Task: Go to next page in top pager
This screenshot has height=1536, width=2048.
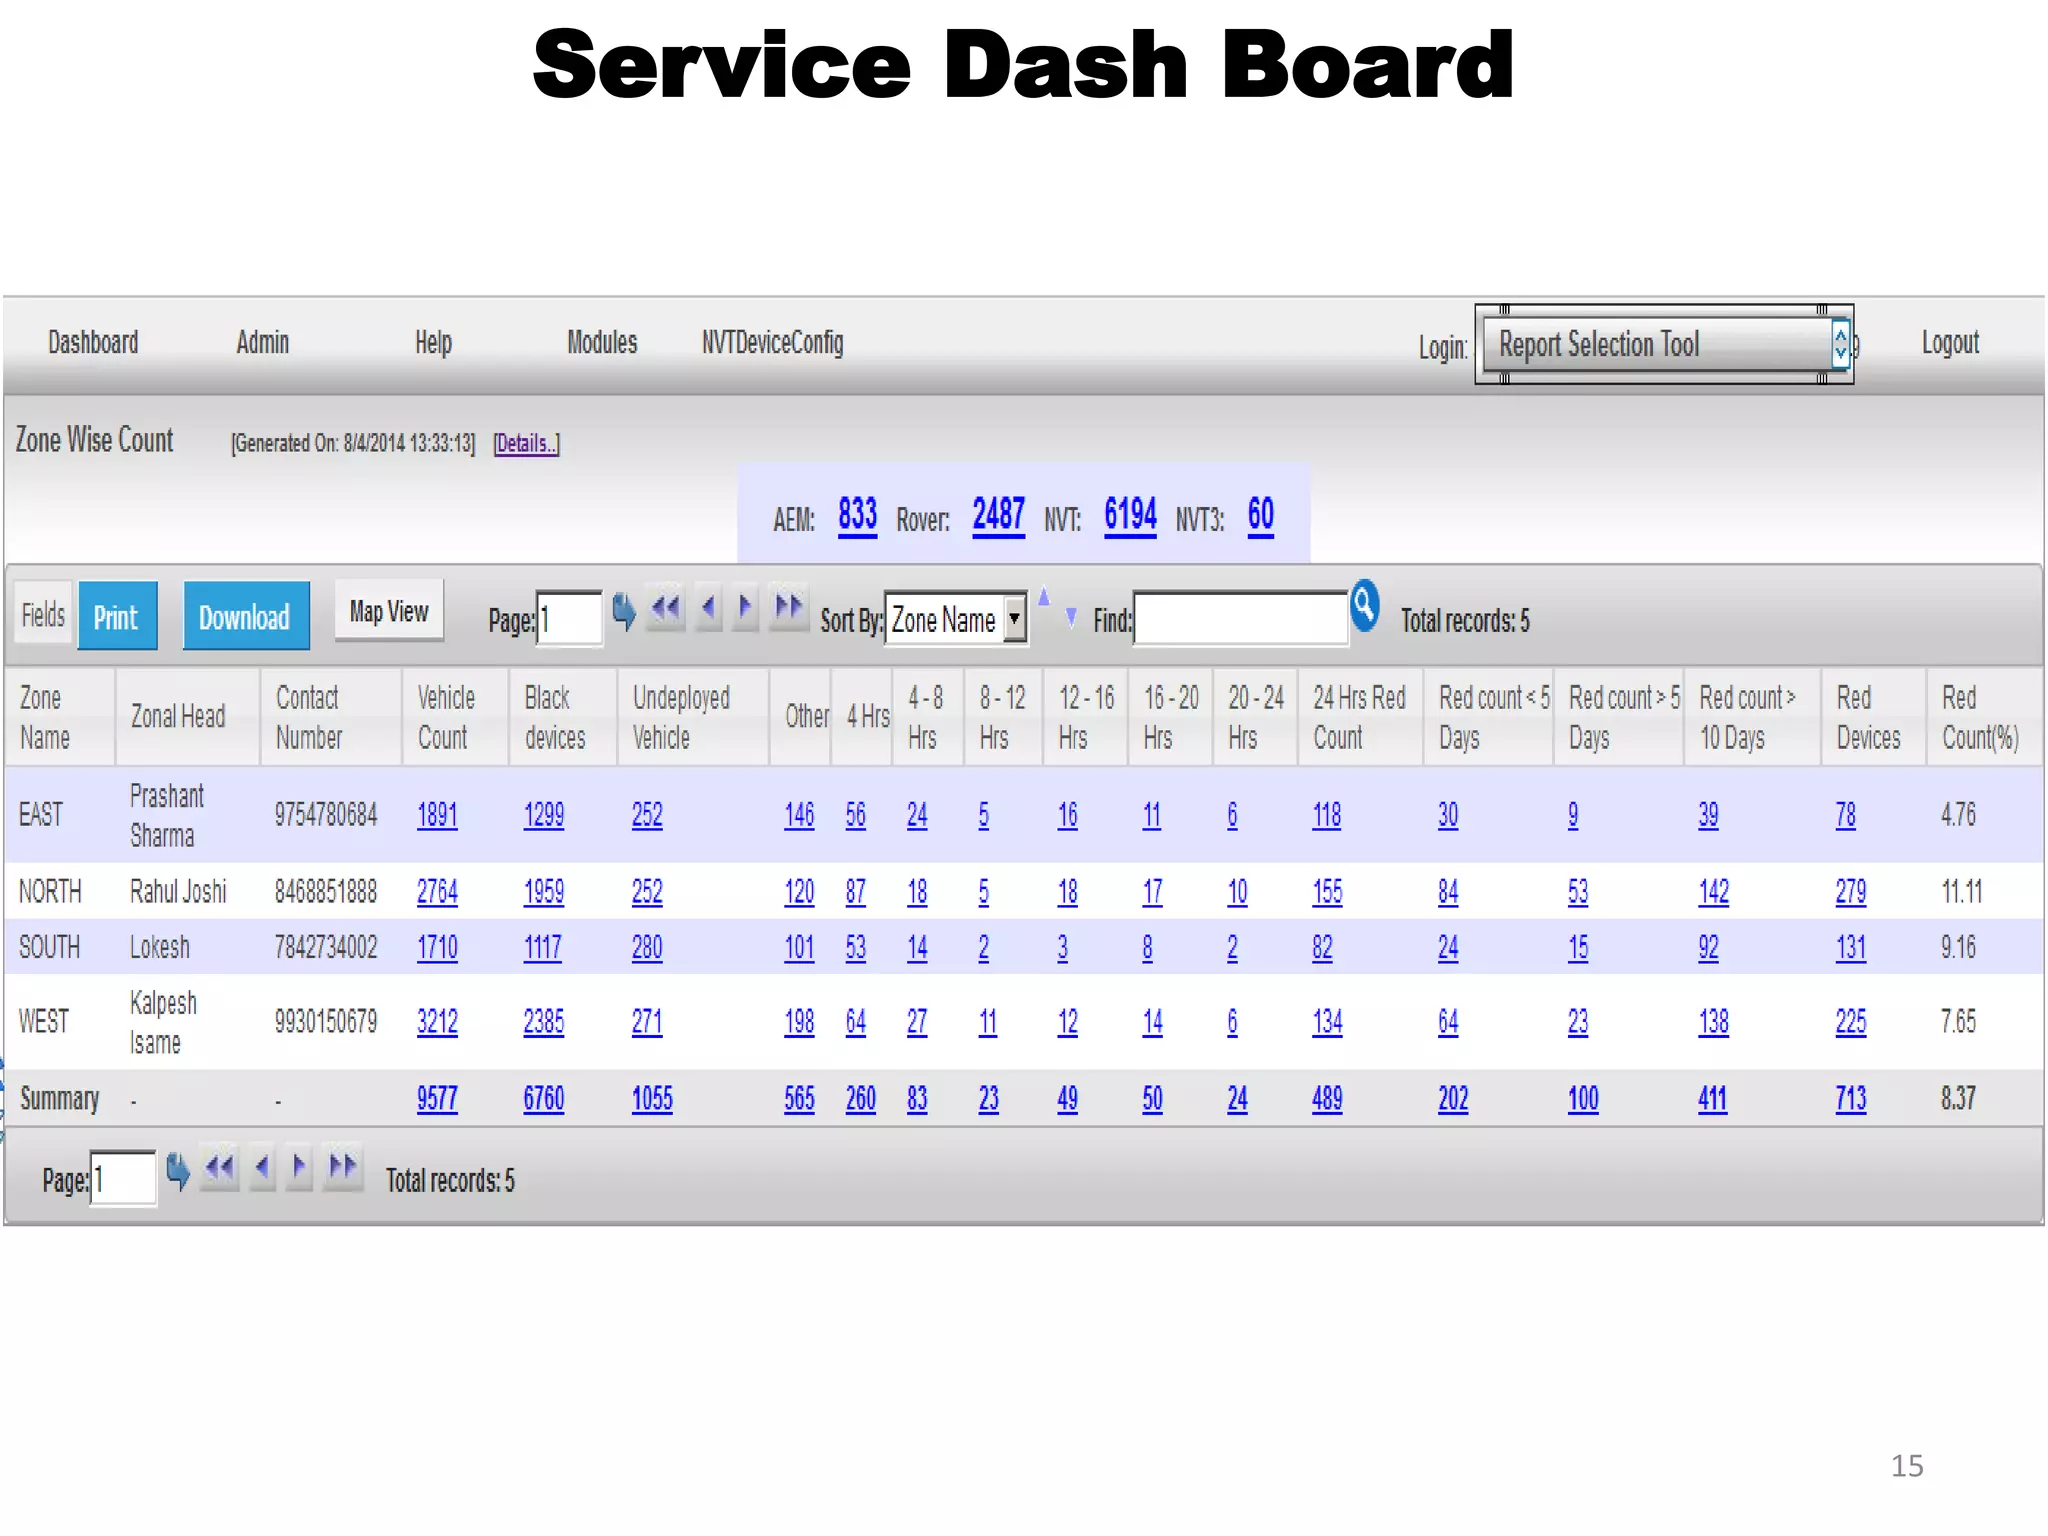Action: point(745,607)
